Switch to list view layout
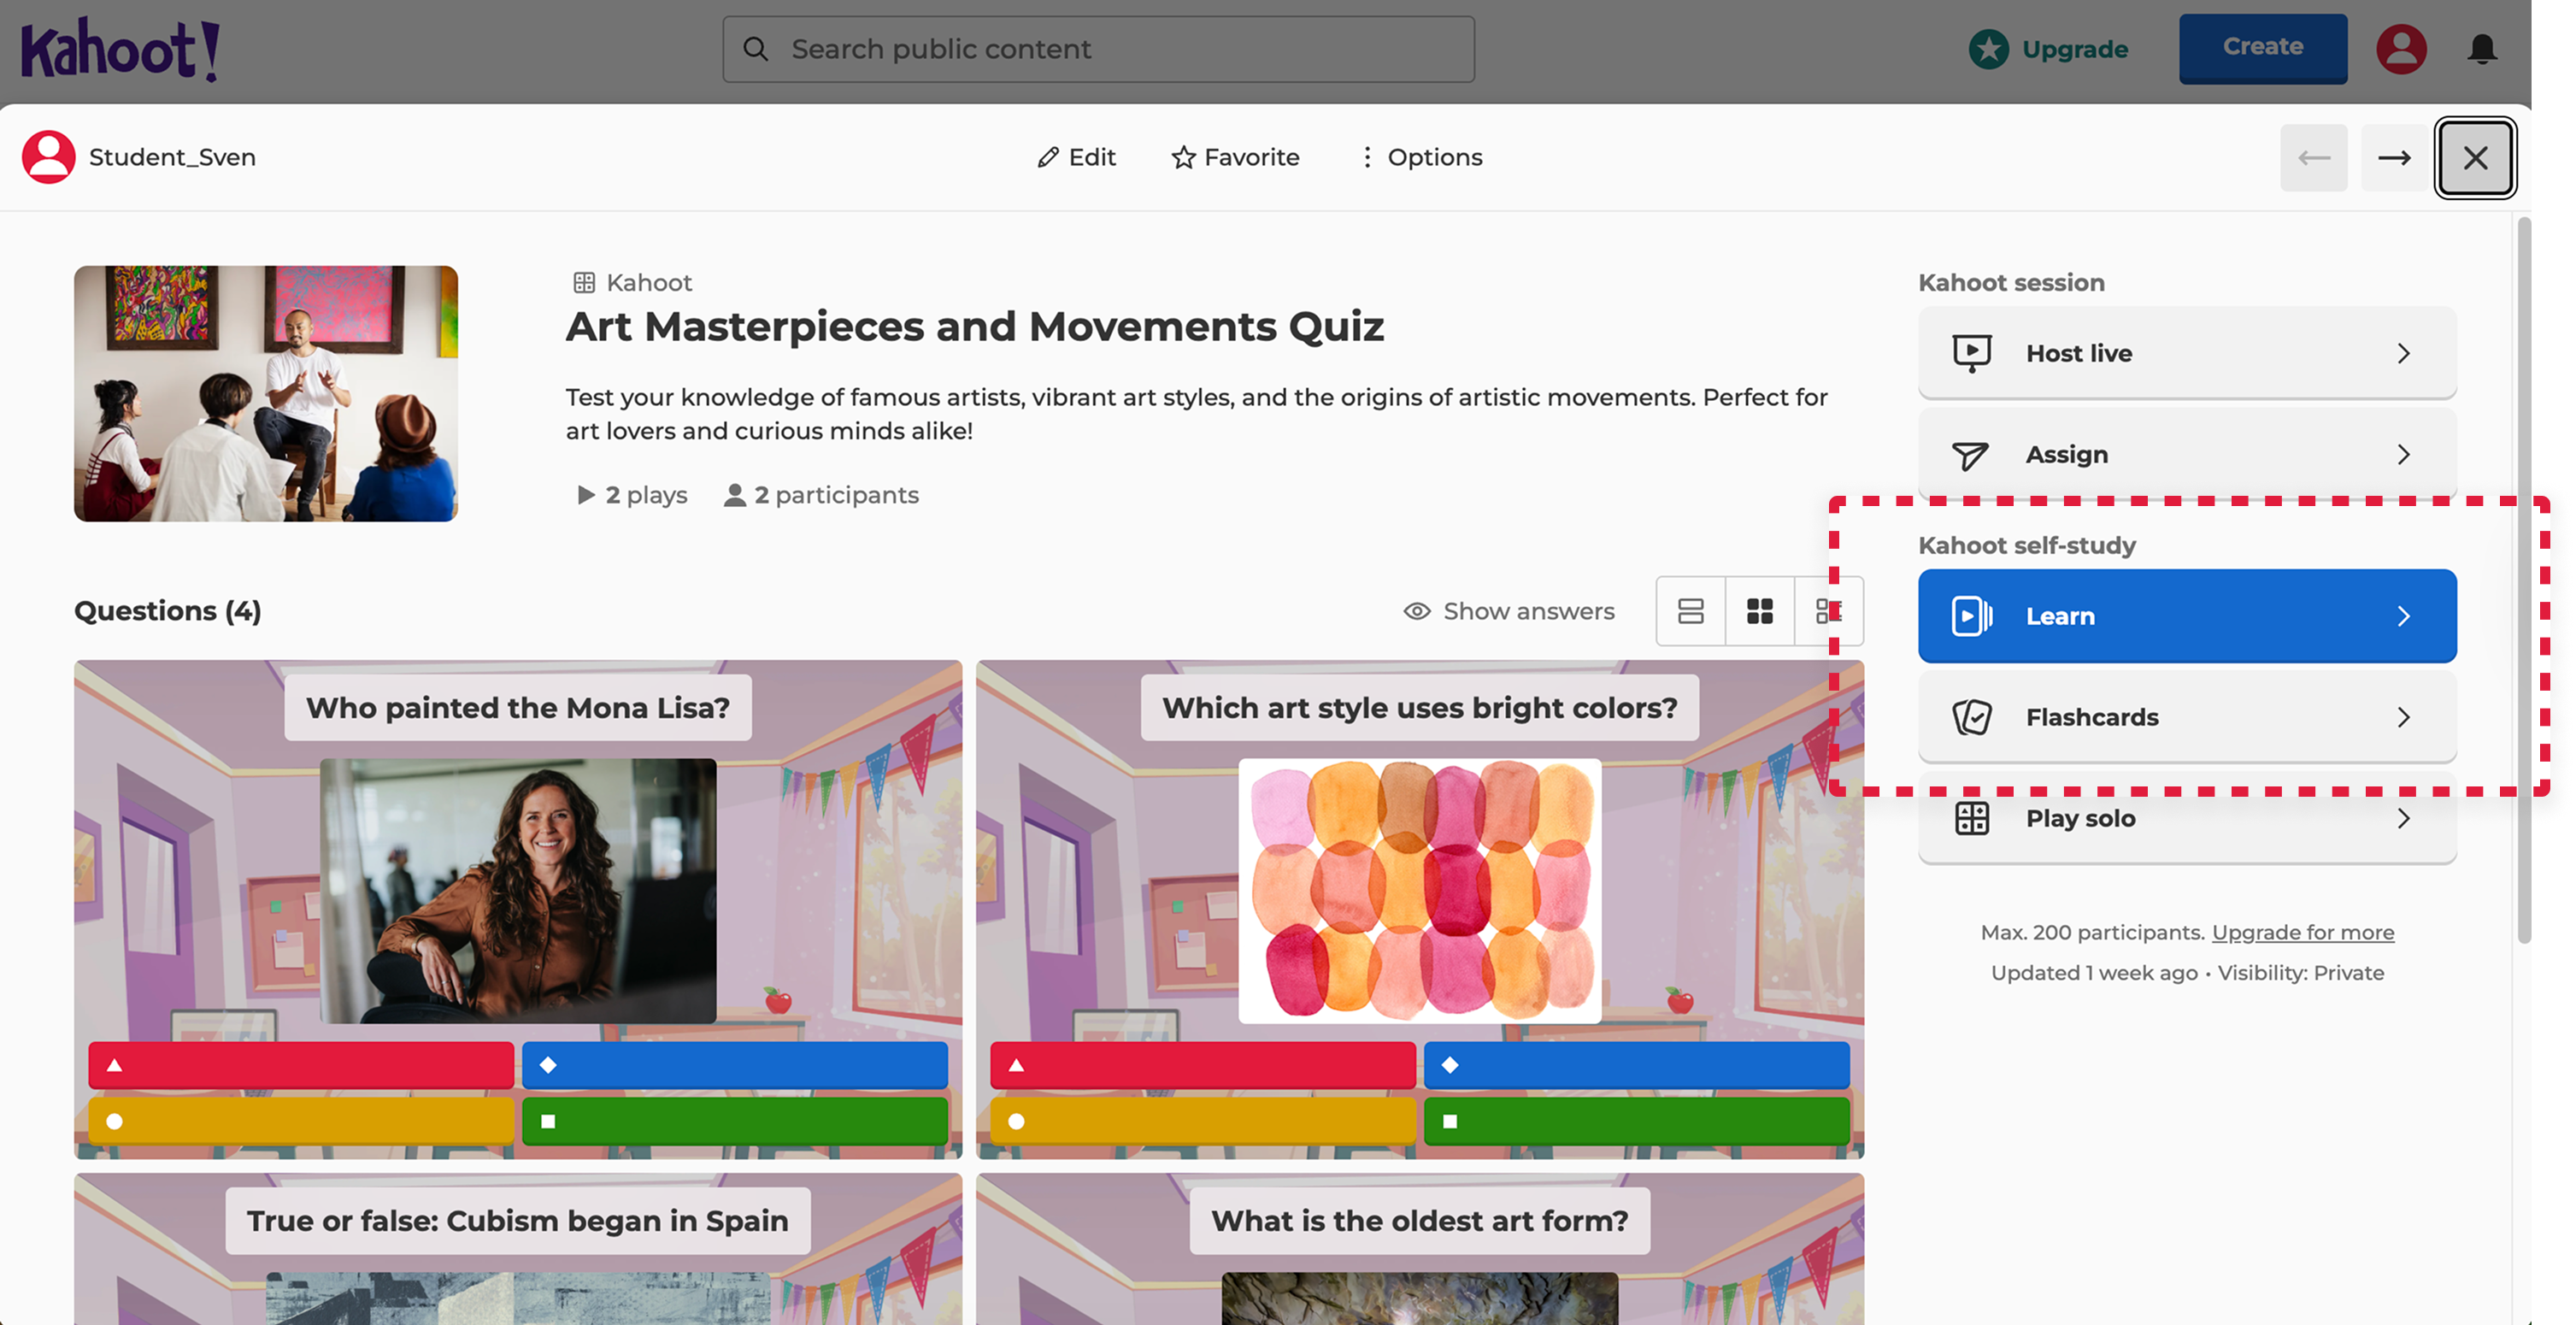The height and width of the screenshot is (1325, 2576). coord(1690,611)
